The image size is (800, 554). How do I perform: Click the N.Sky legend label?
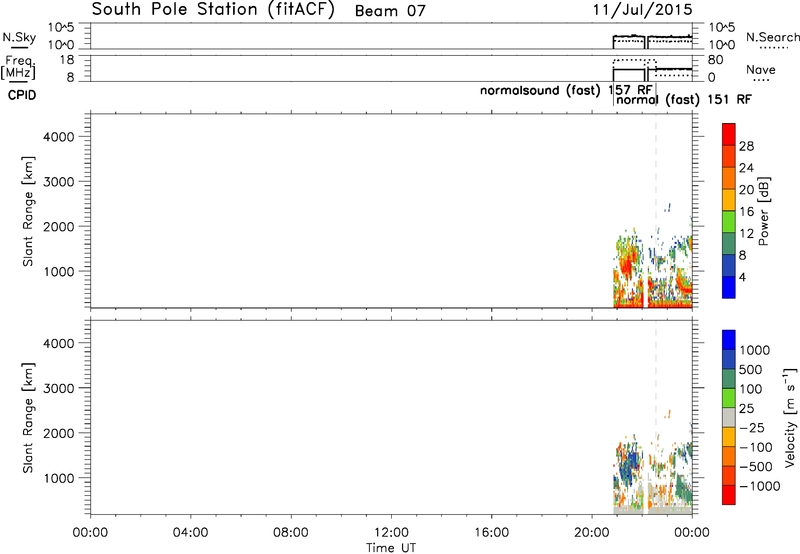click(19, 37)
